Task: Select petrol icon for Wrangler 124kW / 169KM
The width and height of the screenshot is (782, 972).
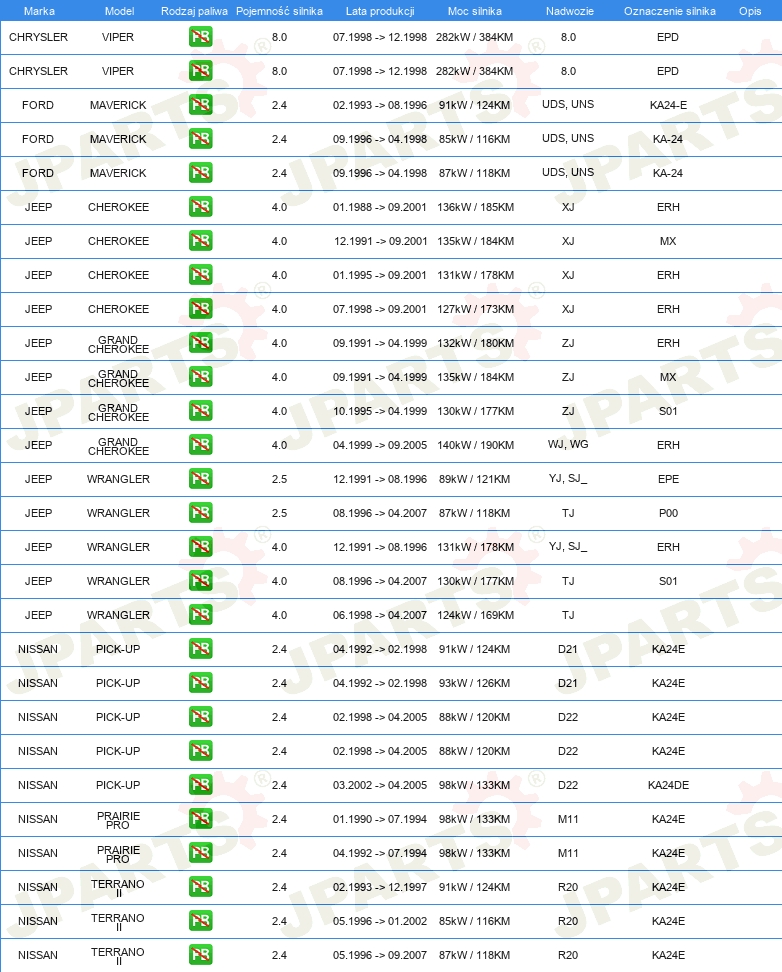Action: [x=200, y=615]
